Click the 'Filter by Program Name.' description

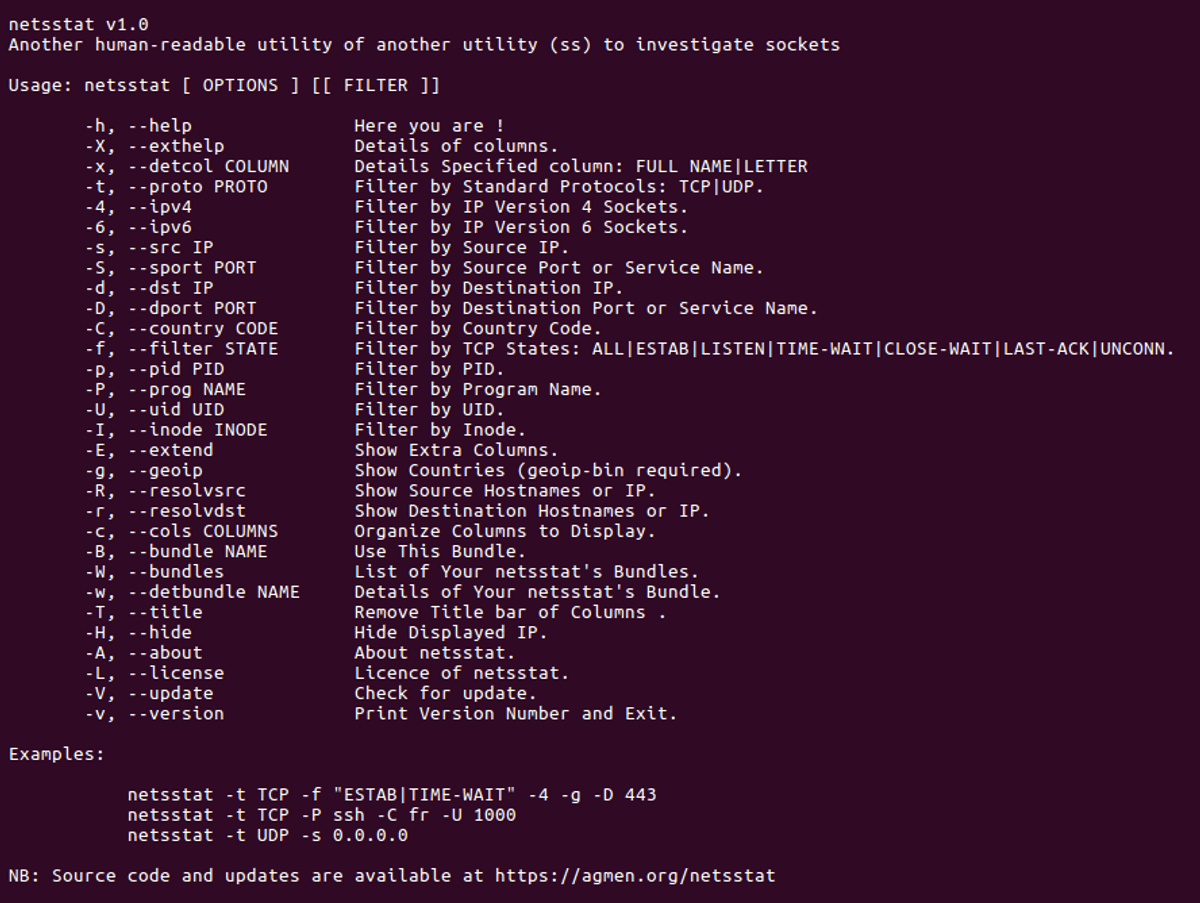pyautogui.click(x=477, y=389)
